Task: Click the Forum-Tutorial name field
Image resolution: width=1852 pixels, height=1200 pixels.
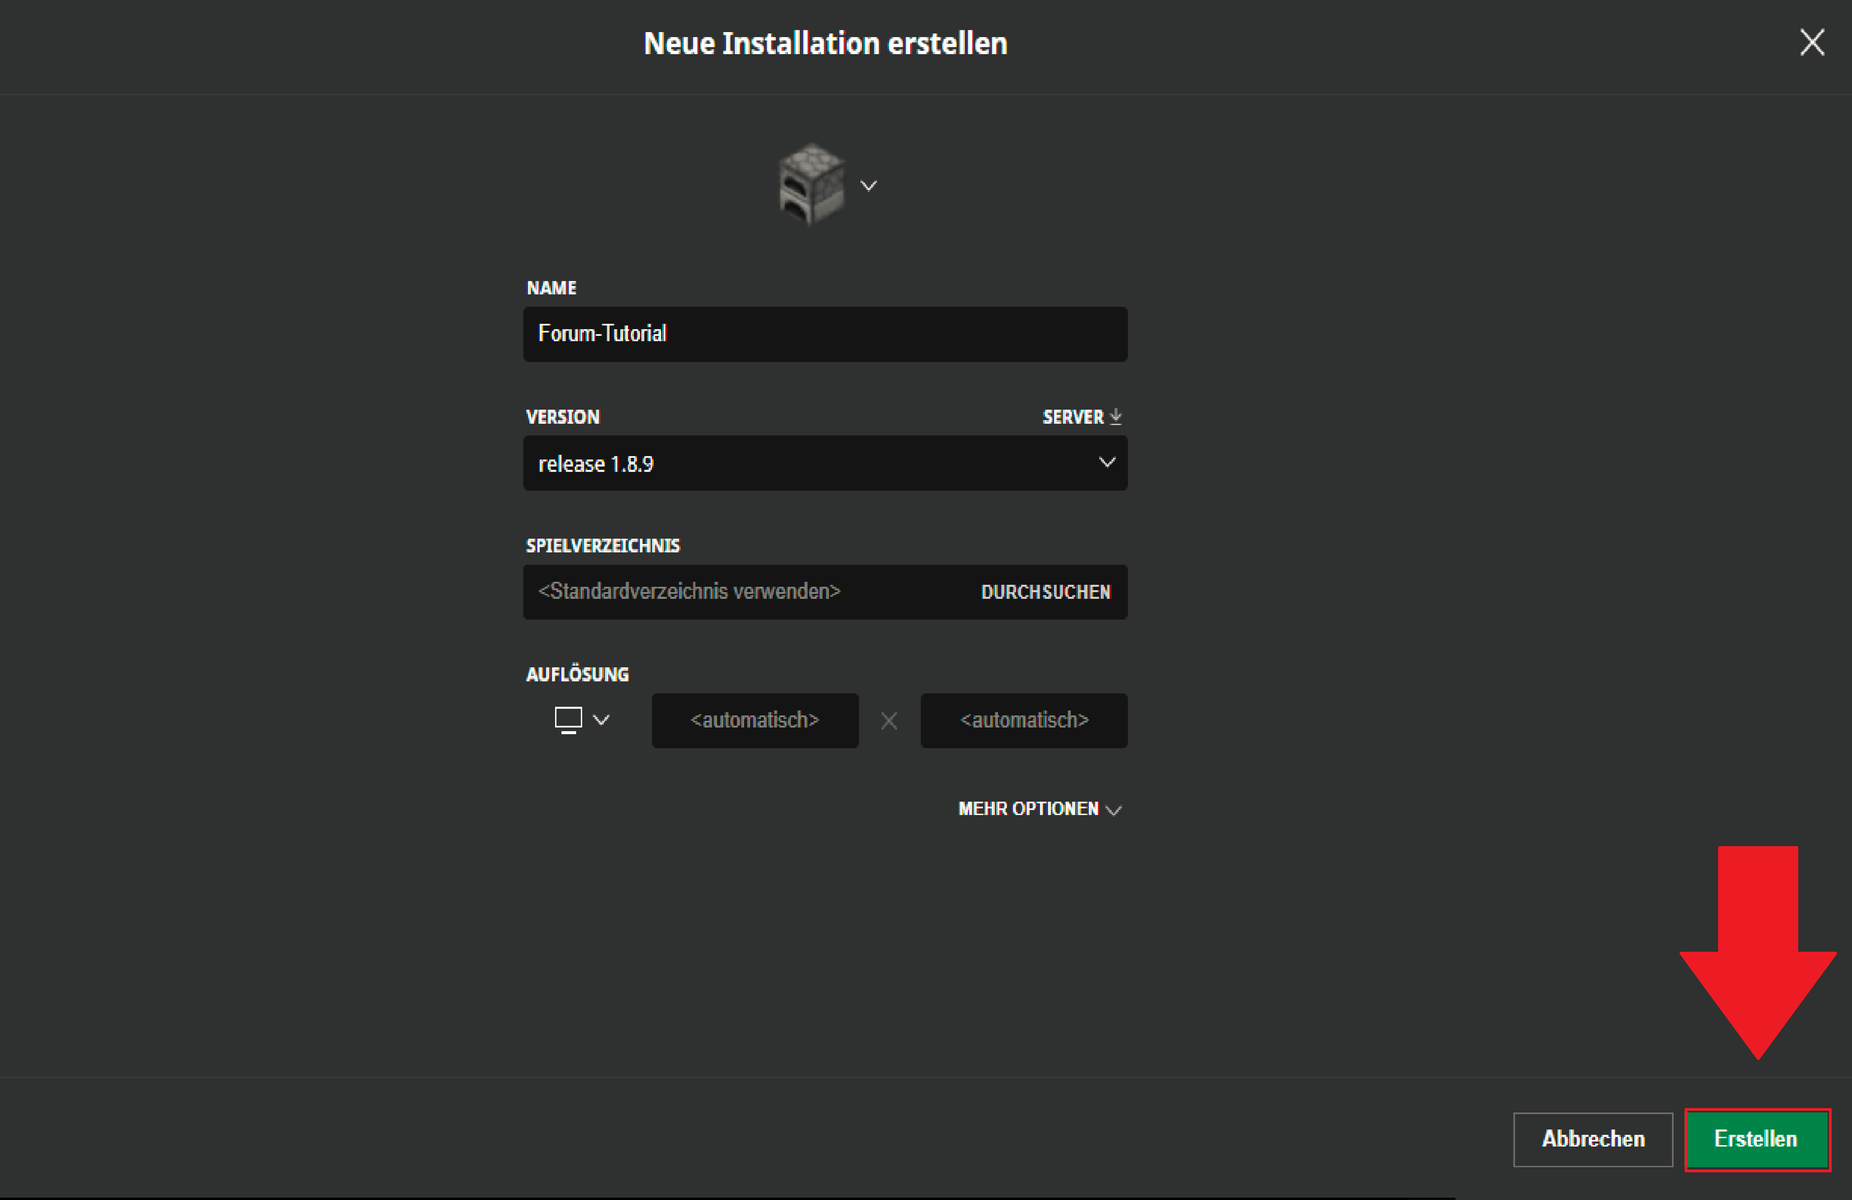Action: (x=825, y=334)
